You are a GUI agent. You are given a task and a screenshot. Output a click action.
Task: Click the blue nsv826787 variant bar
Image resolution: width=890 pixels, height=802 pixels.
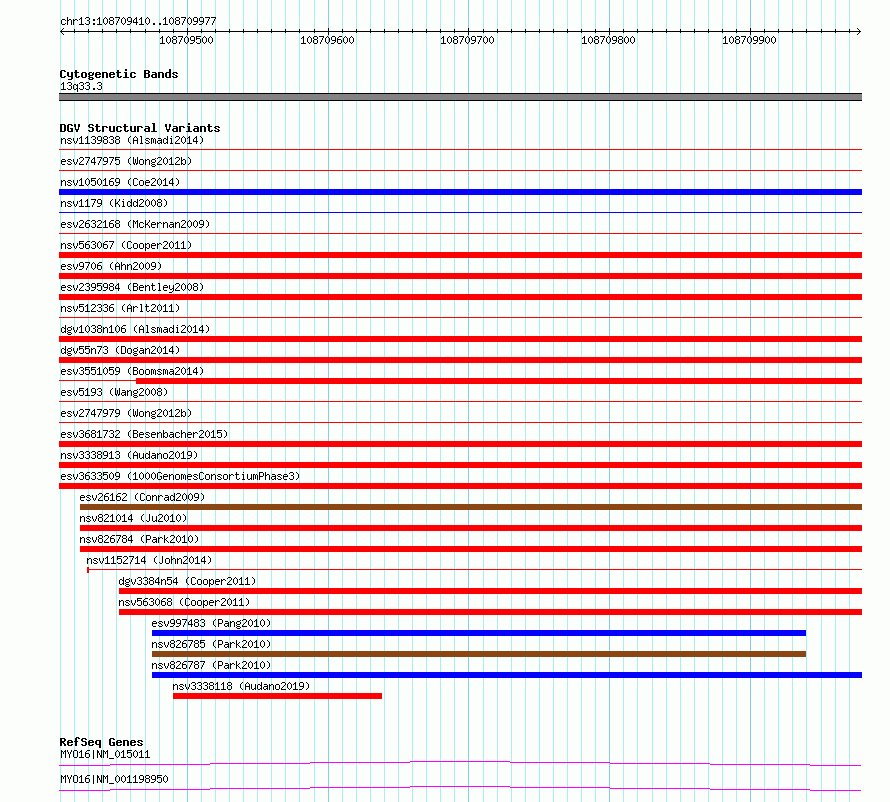click(x=507, y=675)
